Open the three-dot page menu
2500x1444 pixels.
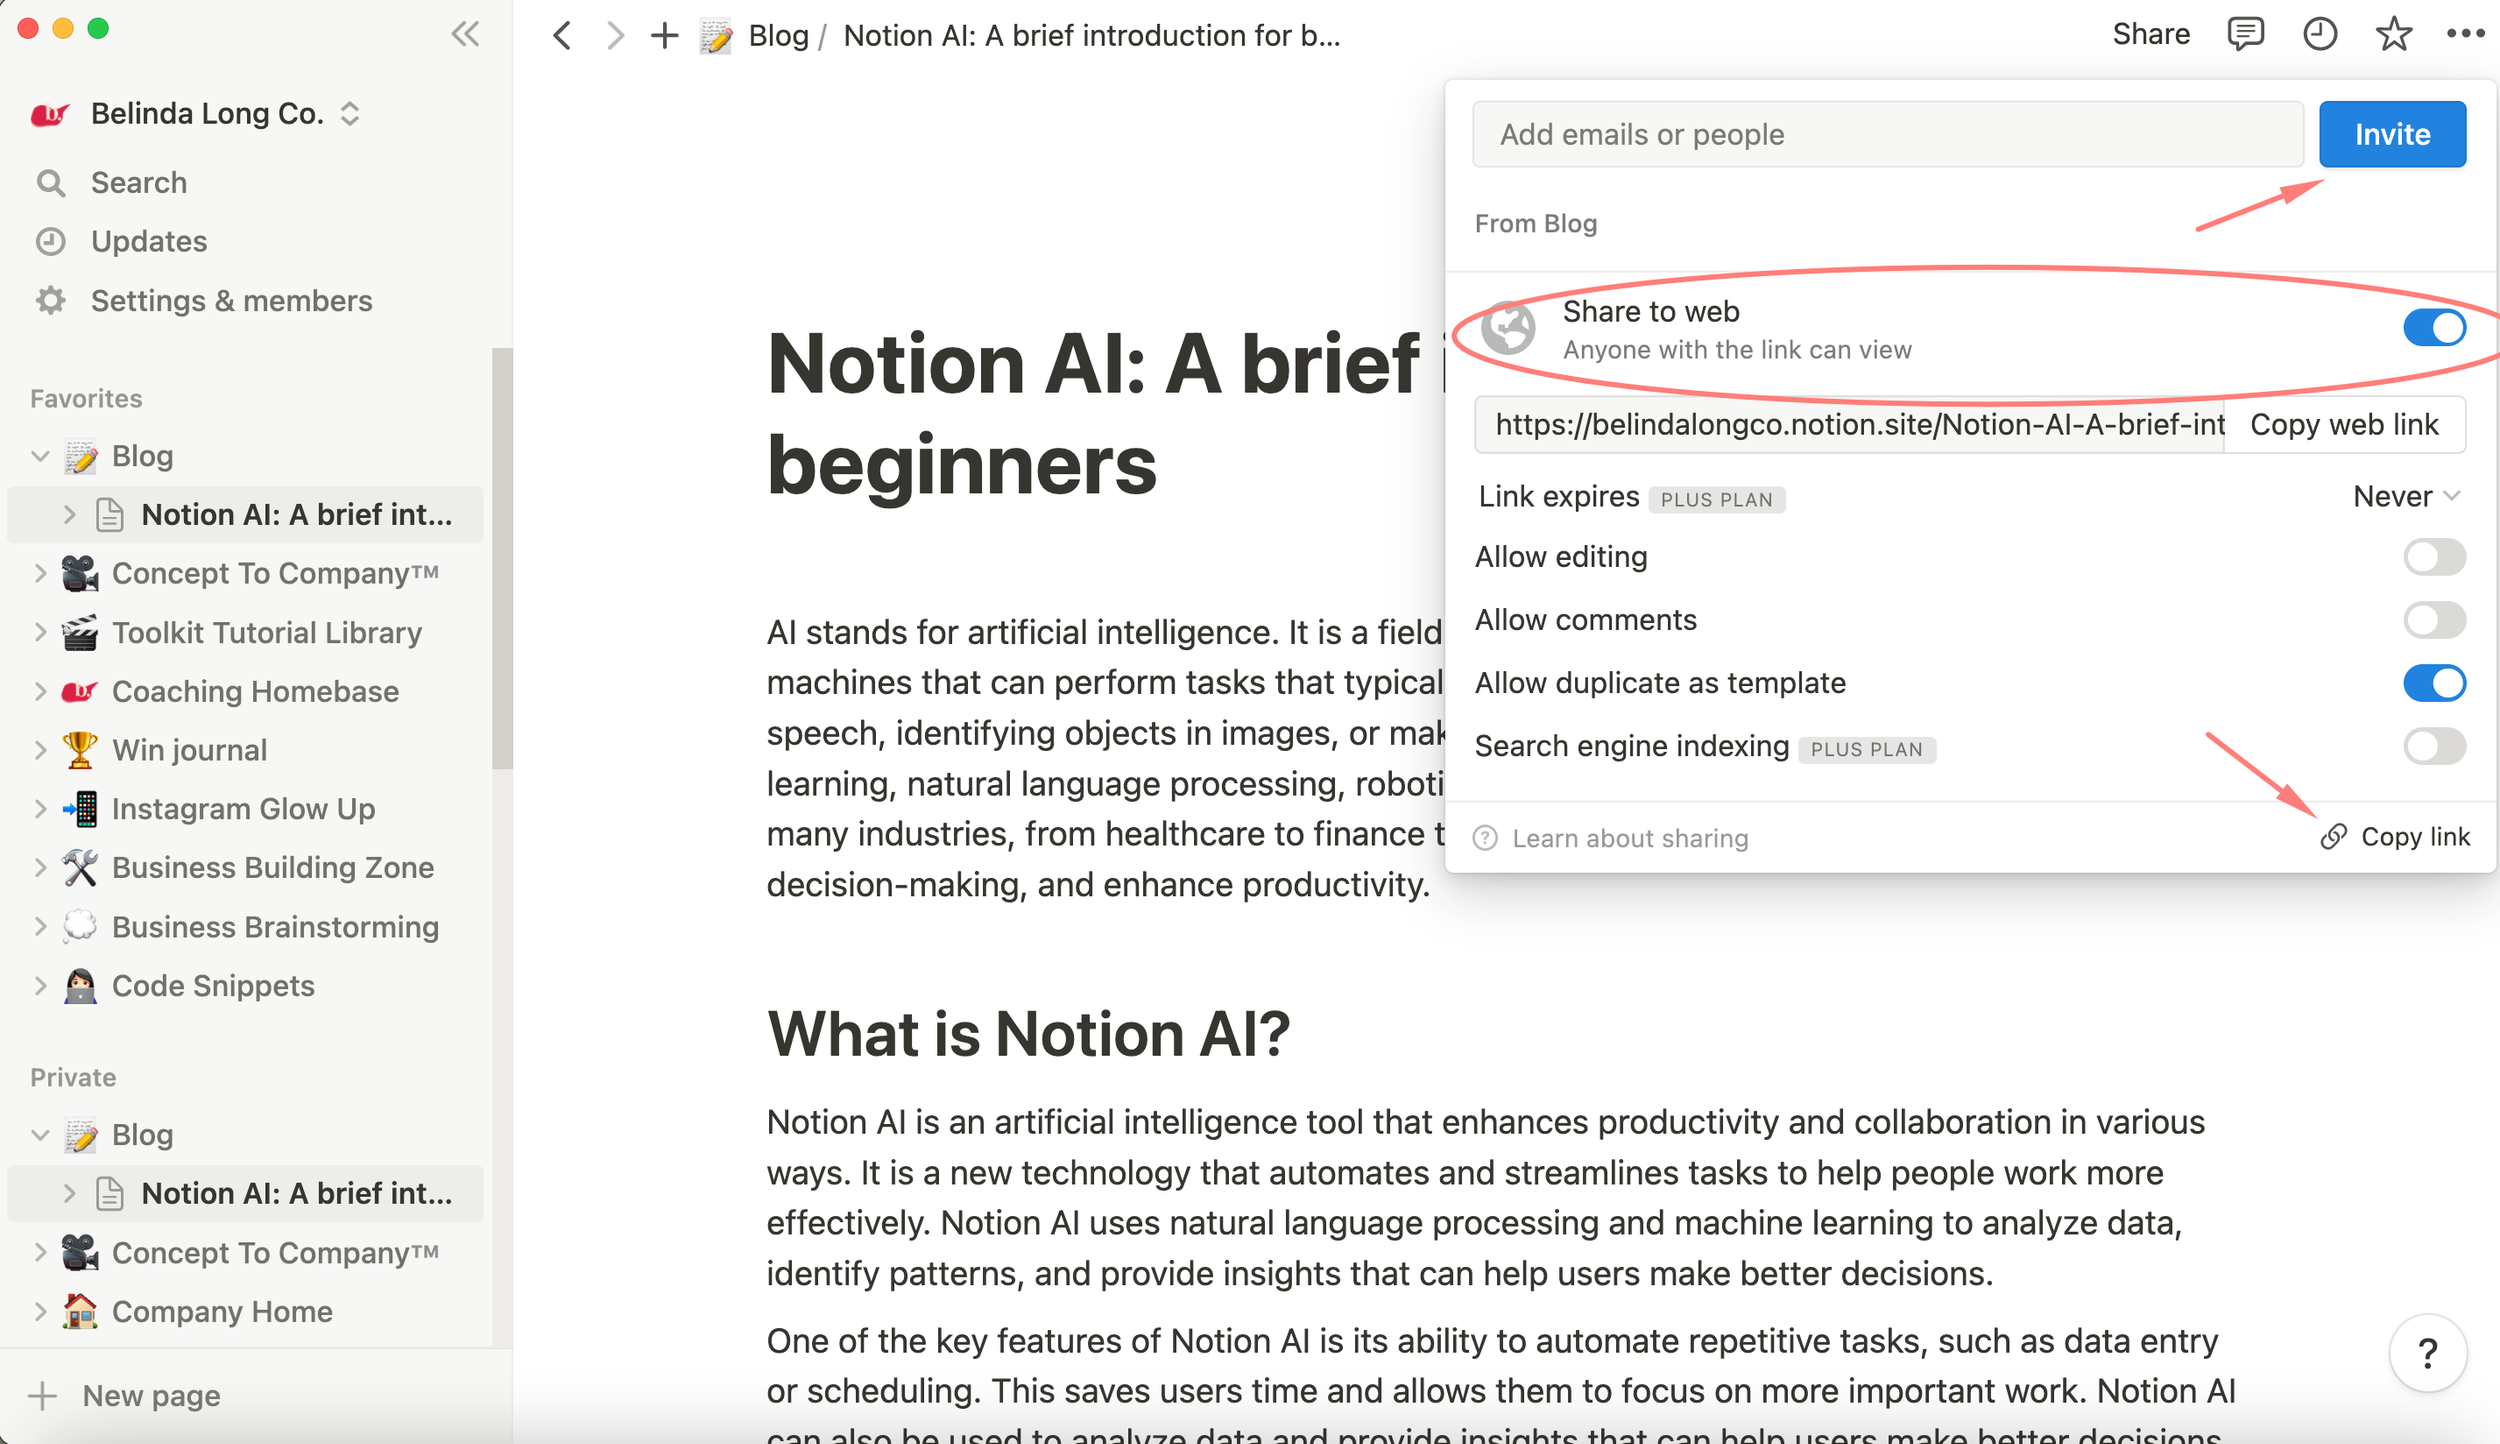click(x=2465, y=34)
